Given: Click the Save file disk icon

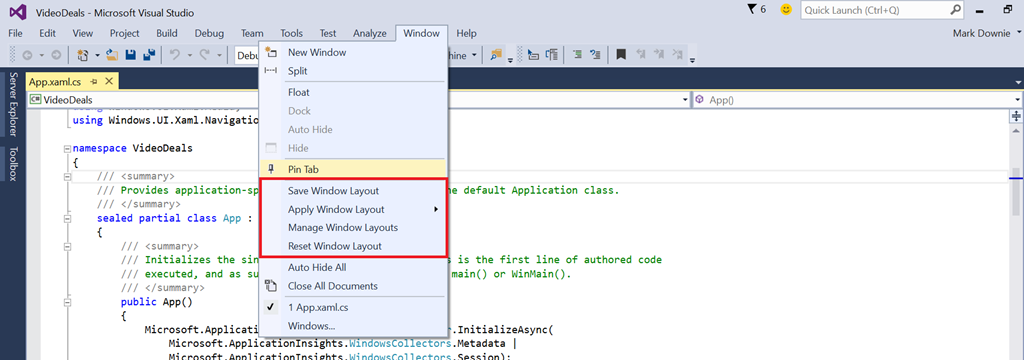Looking at the screenshot, I should (x=131, y=56).
